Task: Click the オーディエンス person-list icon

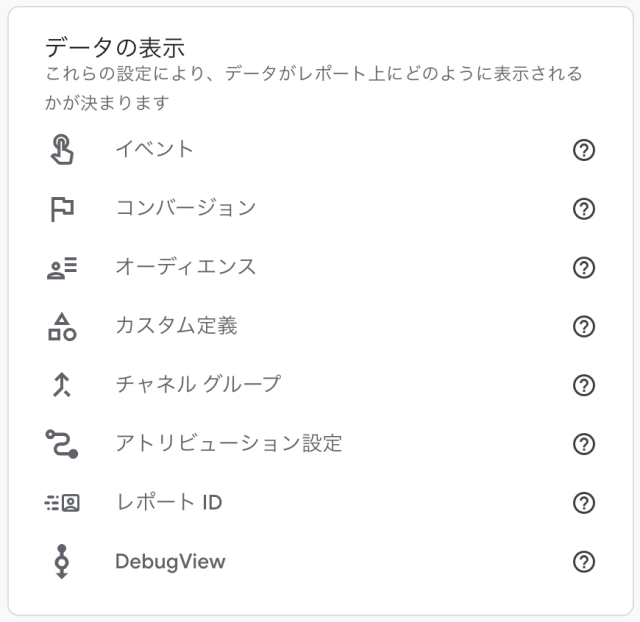Action: (62, 268)
